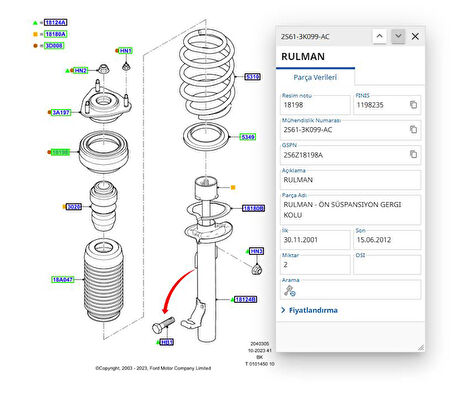Click the Miktar quantity field
Viewport: 452px width, 397px height.
(x=315, y=264)
